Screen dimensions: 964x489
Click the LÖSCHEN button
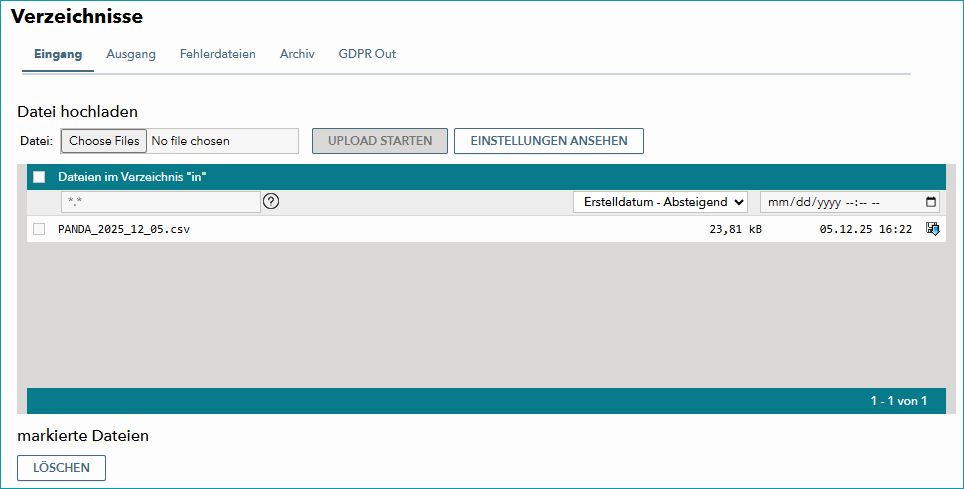[x=61, y=467]
